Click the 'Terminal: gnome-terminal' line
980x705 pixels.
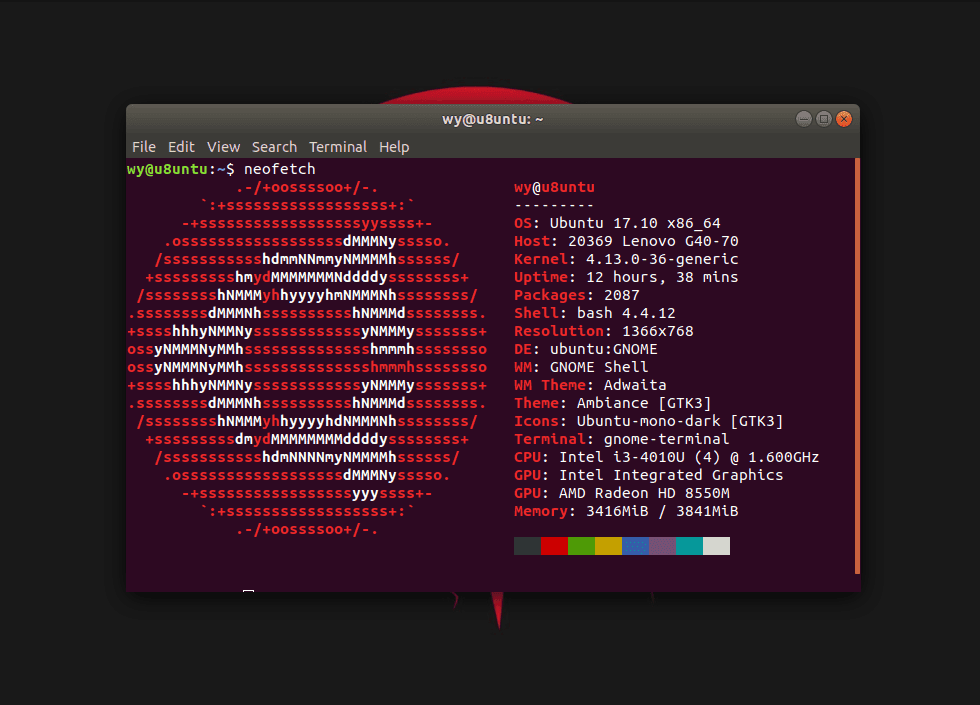pyautogui.click(x=622, y=439)
